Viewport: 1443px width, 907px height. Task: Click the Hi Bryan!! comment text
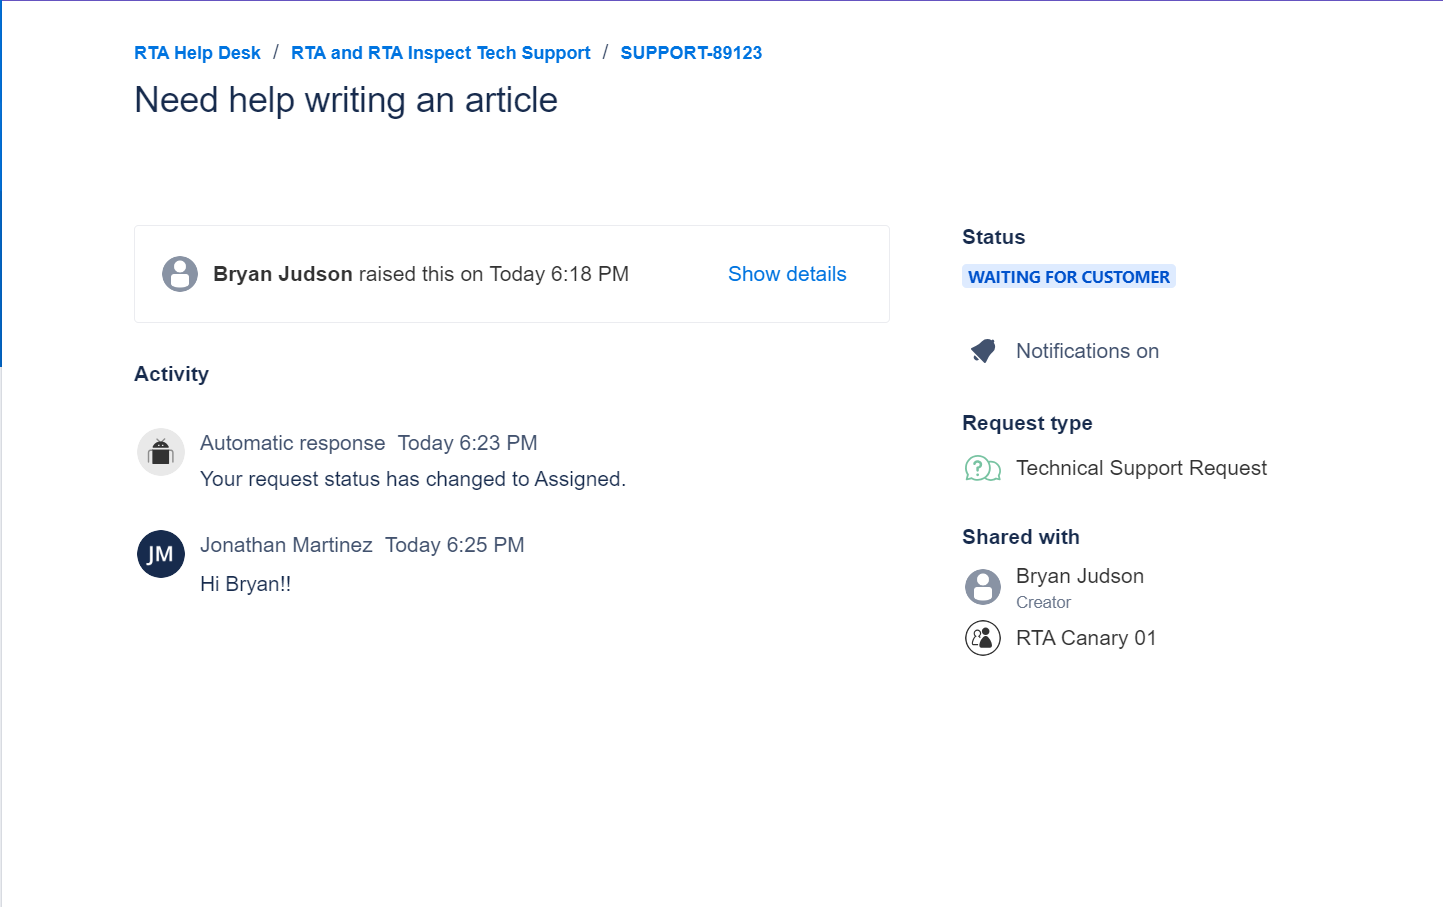pos(246,584)
